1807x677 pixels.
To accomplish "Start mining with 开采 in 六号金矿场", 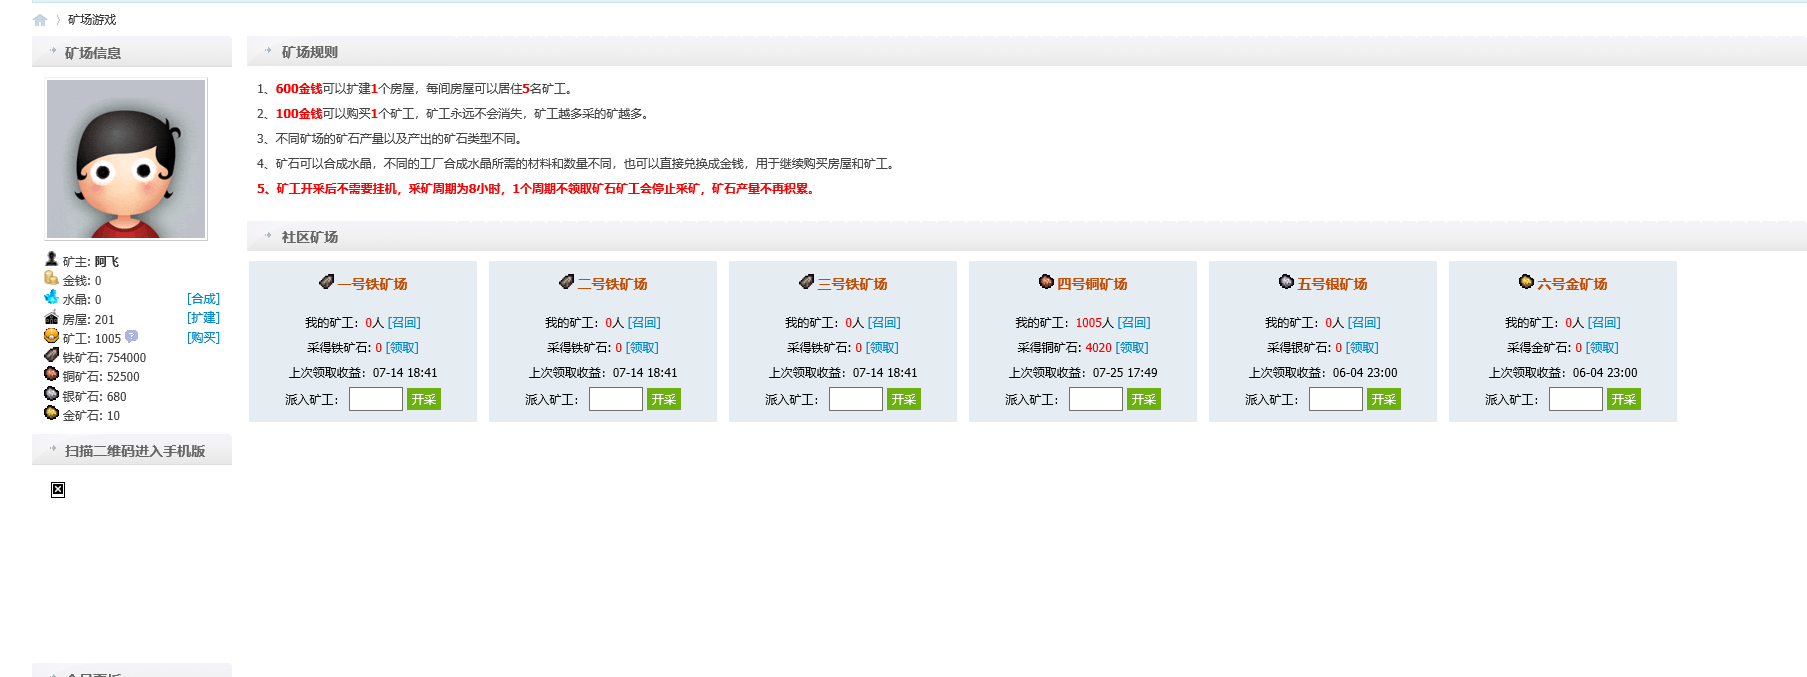I will click(1624, 399).
